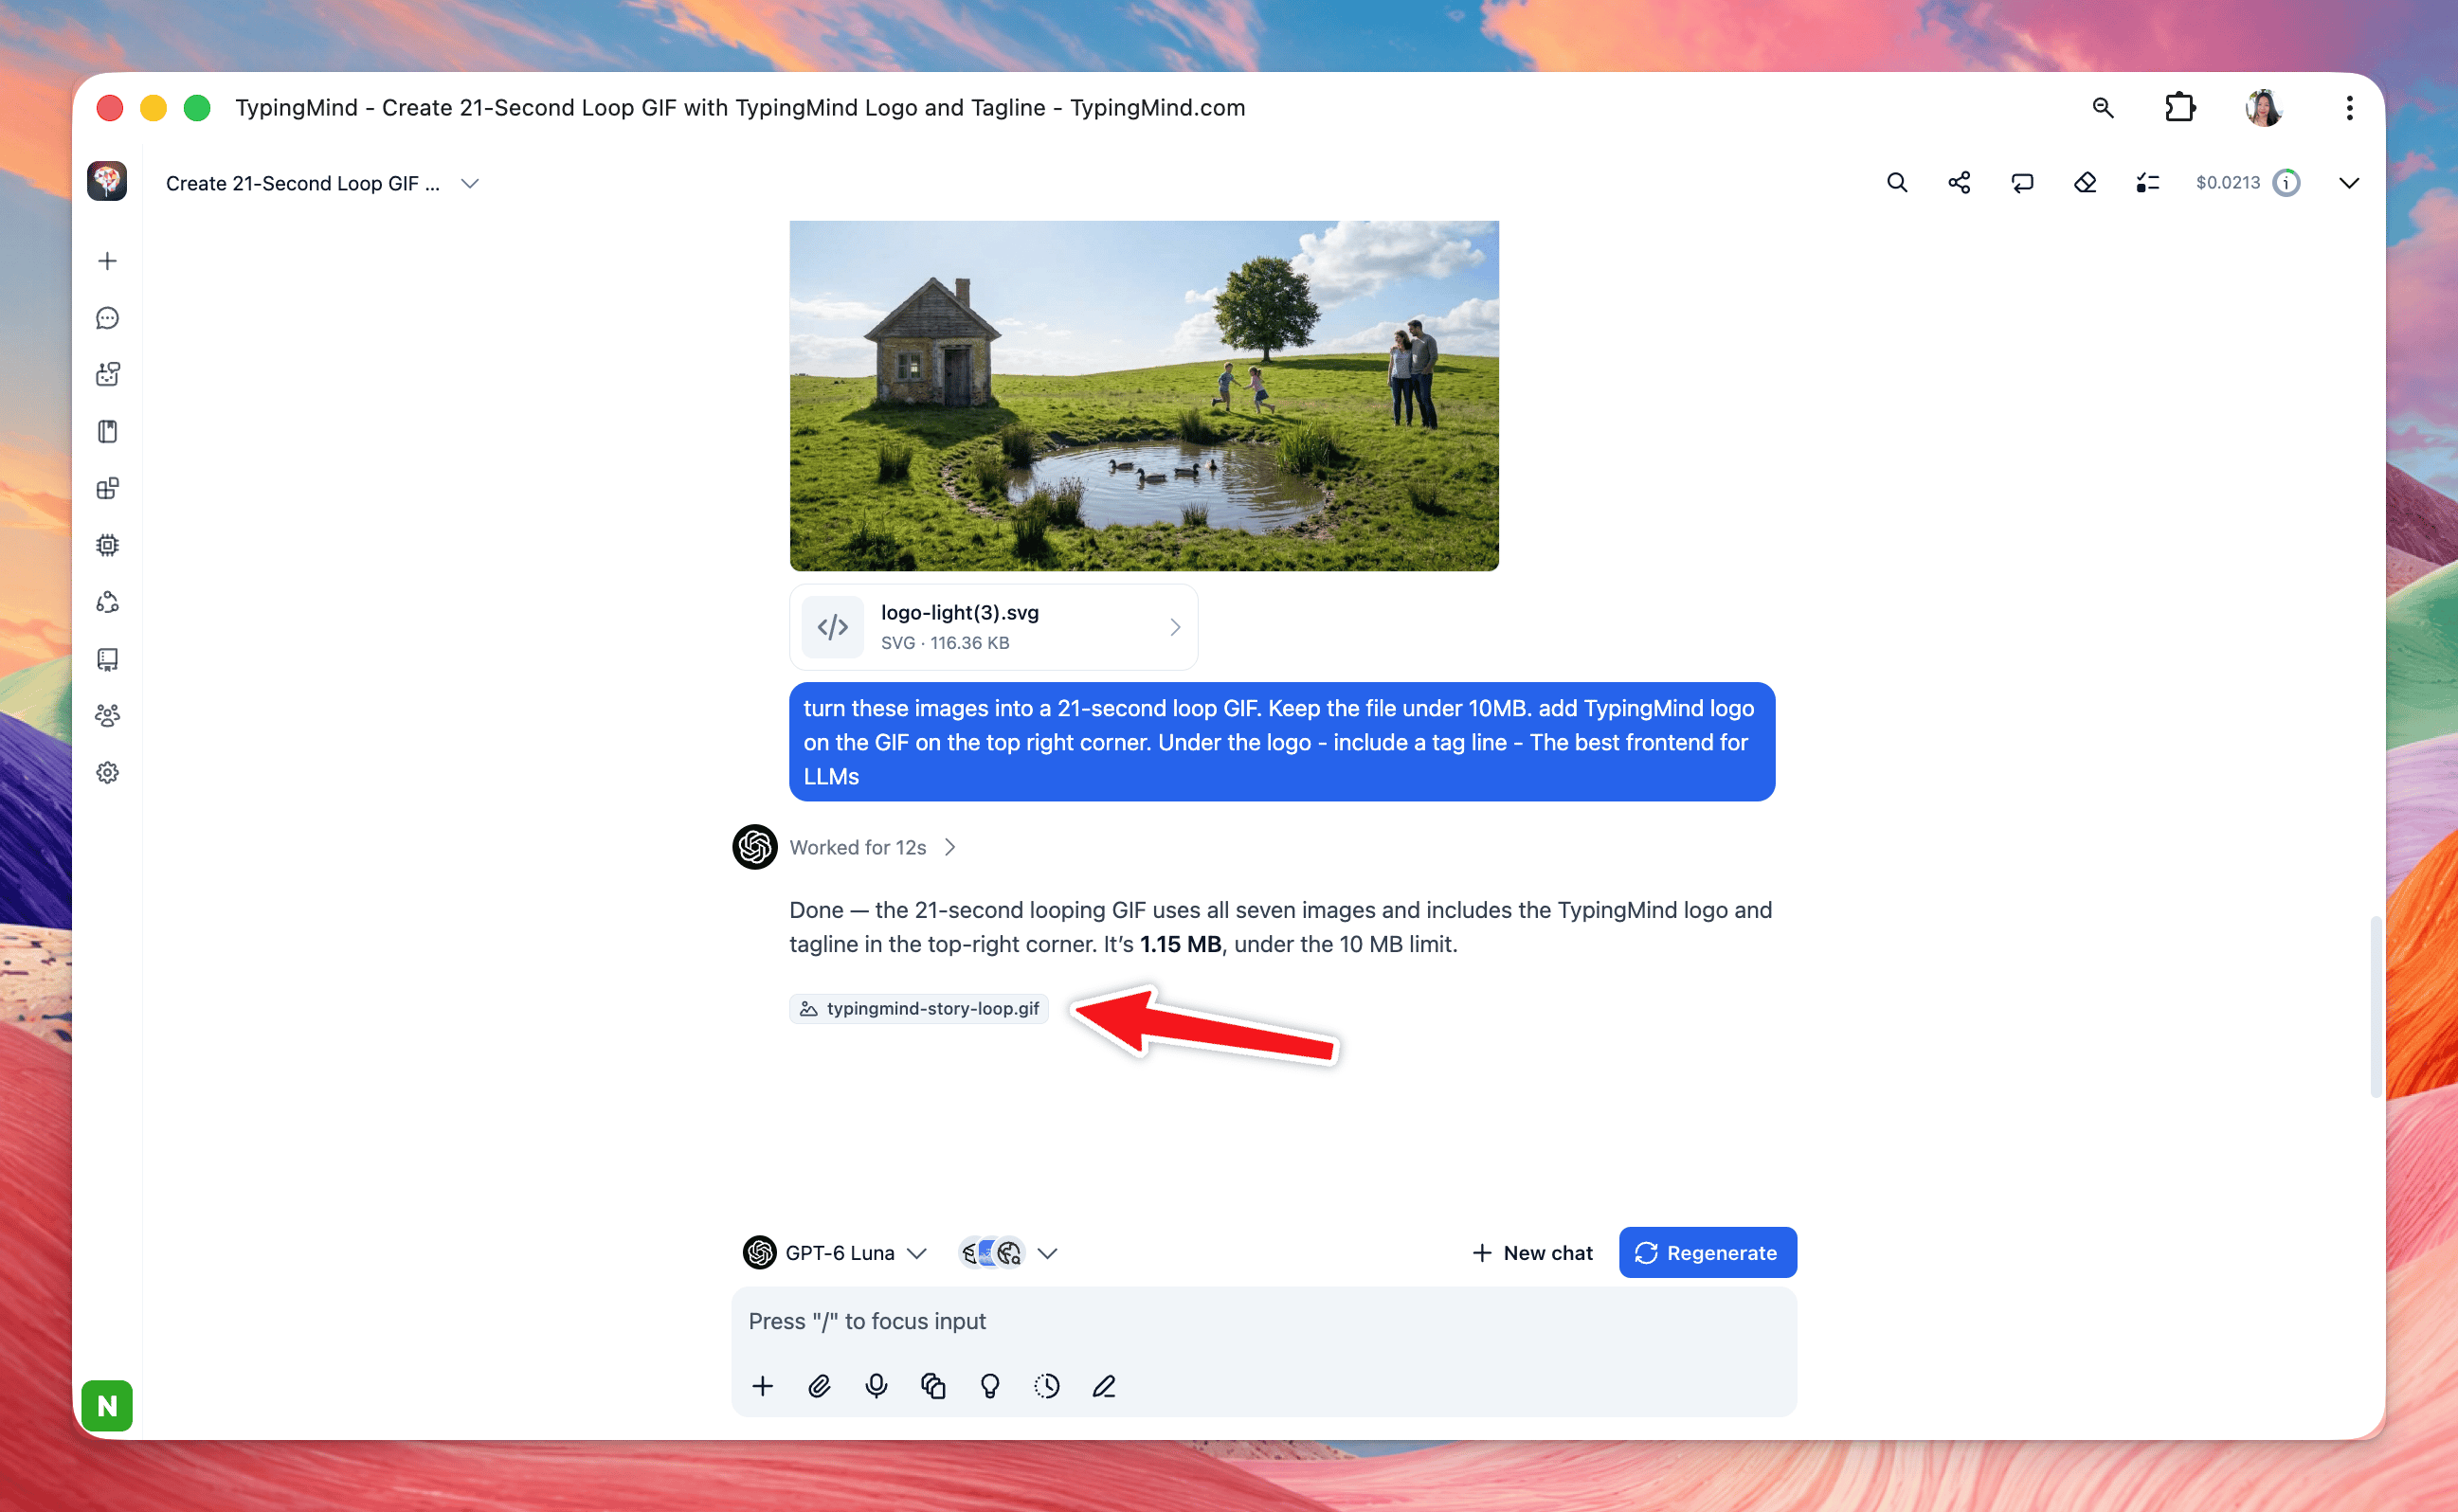Open the models chip icon in the sidebar
Image resolution: width=2458 pixels, height=1512 pixels.
coord(107,545)
